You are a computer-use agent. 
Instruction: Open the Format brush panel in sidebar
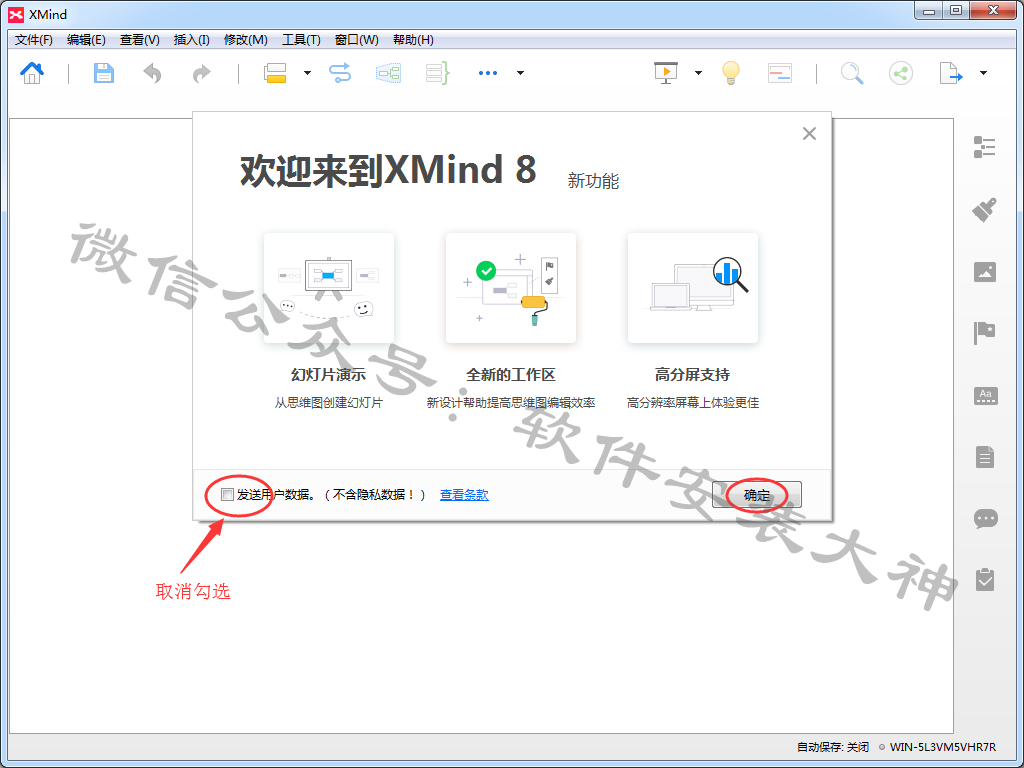[984, 210]
